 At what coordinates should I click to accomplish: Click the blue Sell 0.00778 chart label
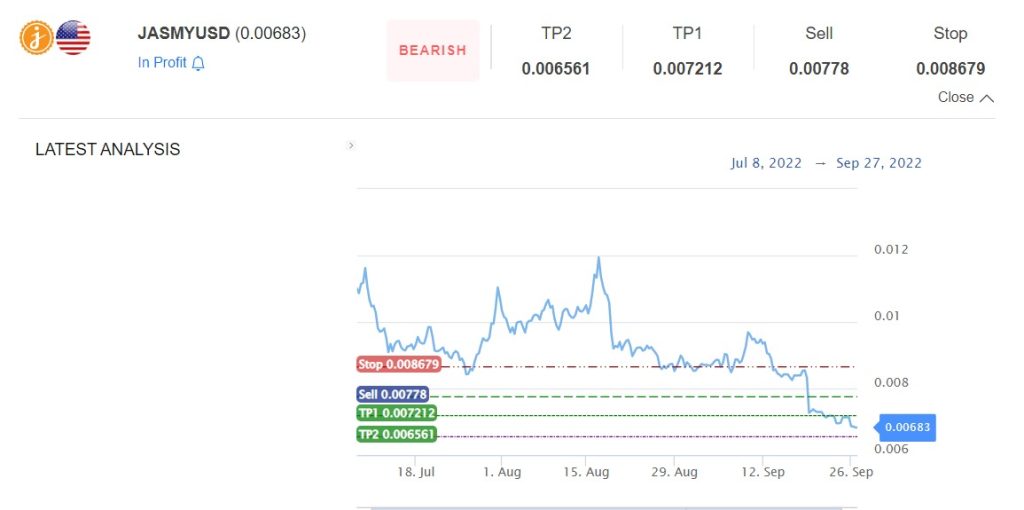coord(392,394)
